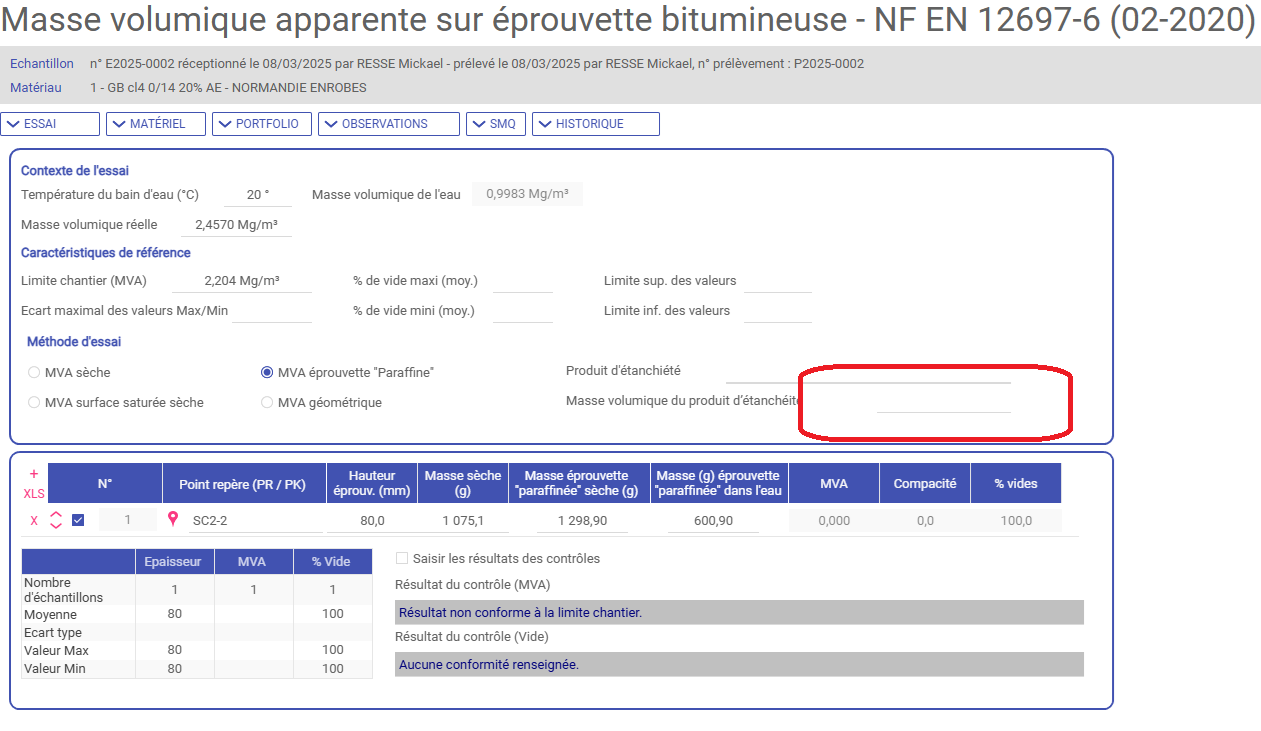Click the pink location pin icon
Viewport: 1261px width, 731px height.
coord(173,520)
